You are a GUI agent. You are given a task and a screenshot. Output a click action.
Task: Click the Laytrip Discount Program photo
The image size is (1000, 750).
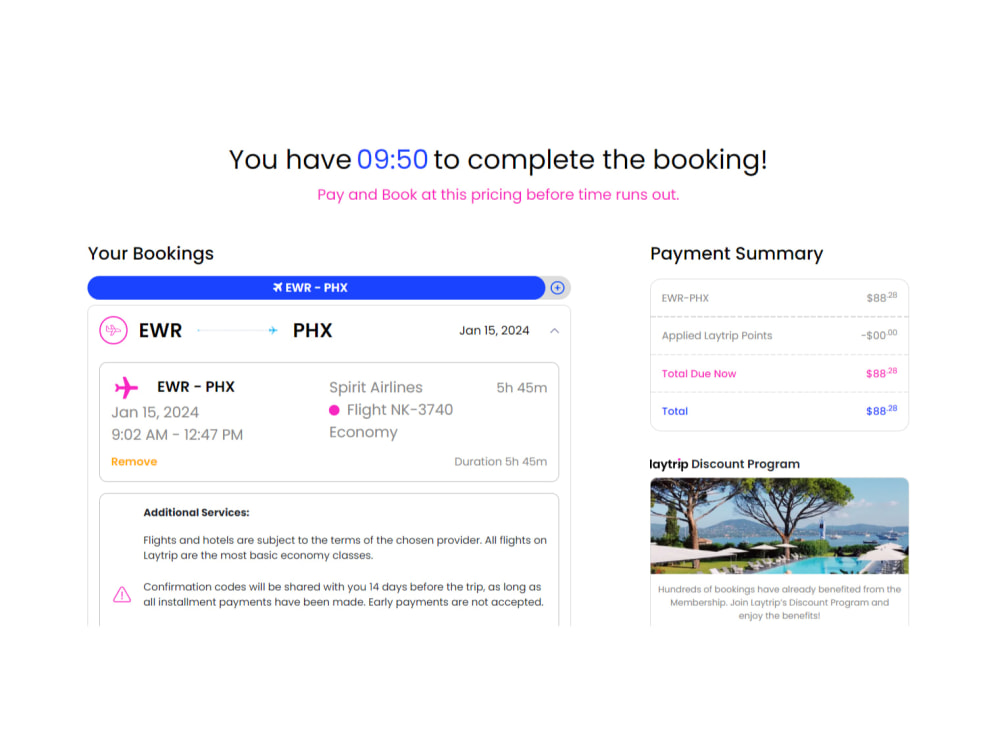pyautogui.click(x=779, y=525)
